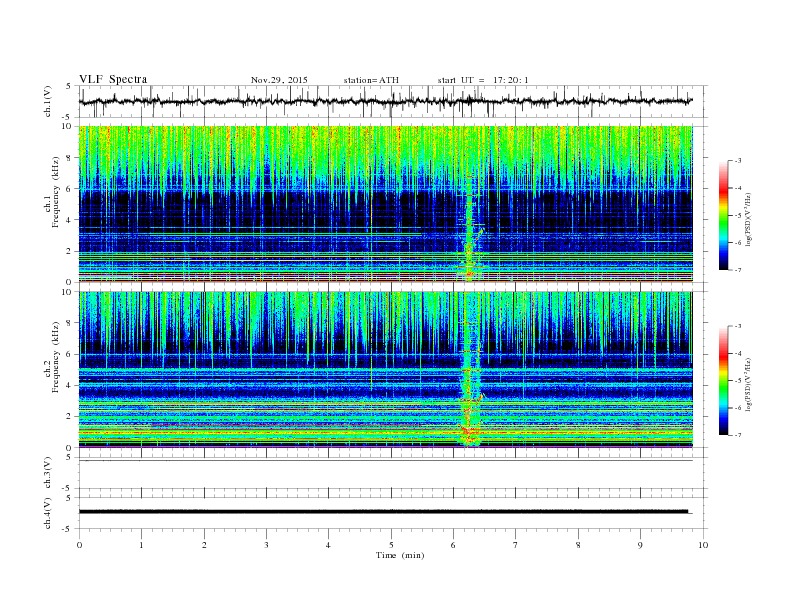Click the ch.2 spectrogram color scale bar
Viewport: 792px width, 612px height.
pyautogui.click(x=723, y=381)
